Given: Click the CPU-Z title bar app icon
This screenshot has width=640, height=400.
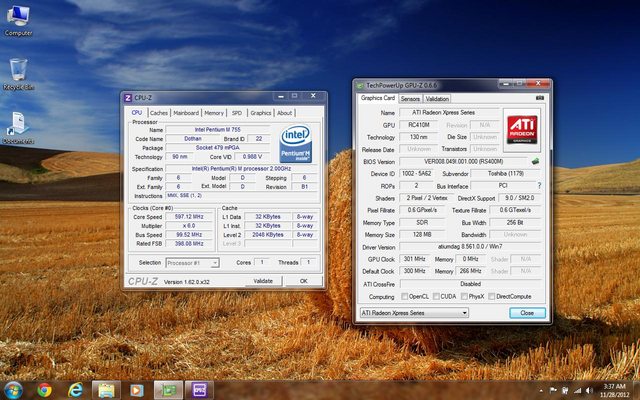Looking at the screenshot, I should pos(128,98).
